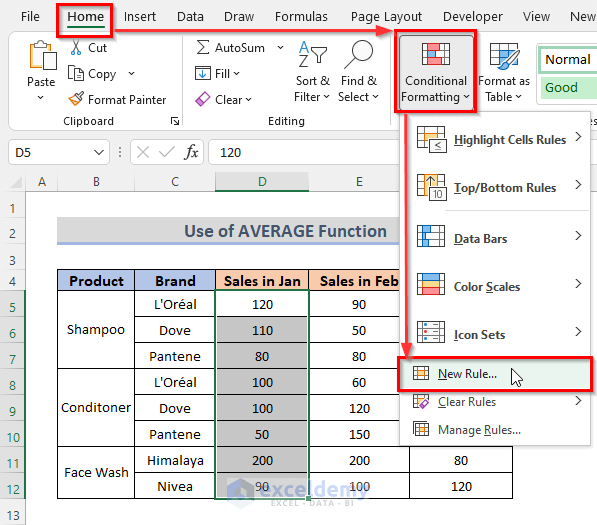Switch to the Insert tab
597x525 pixels.
[140, 17]
